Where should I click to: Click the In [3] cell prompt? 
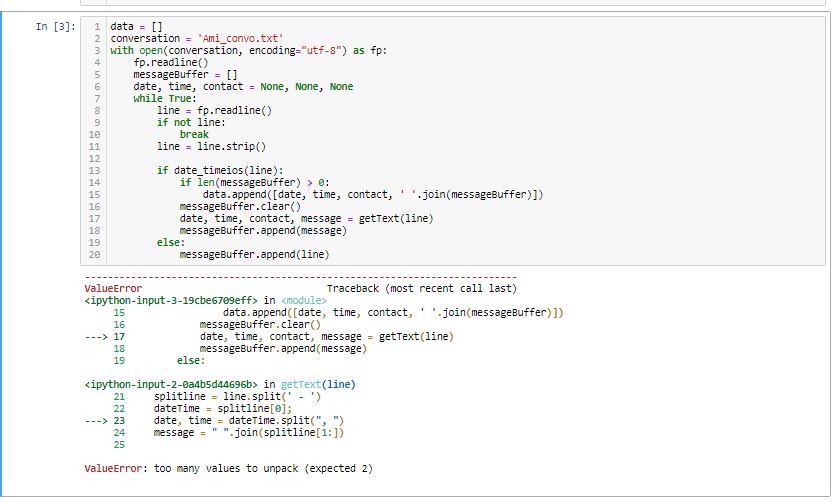tap(56, 26)
